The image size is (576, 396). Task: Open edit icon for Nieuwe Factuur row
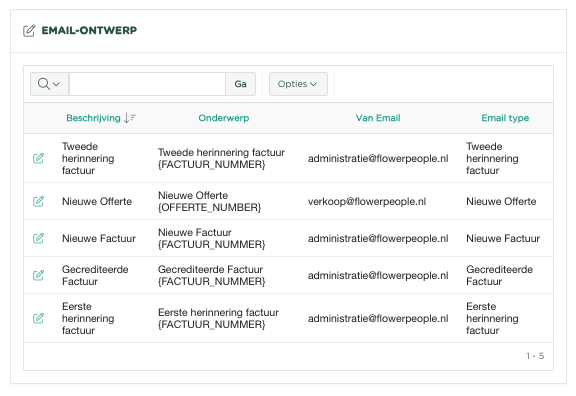click(x=38, y=238)
